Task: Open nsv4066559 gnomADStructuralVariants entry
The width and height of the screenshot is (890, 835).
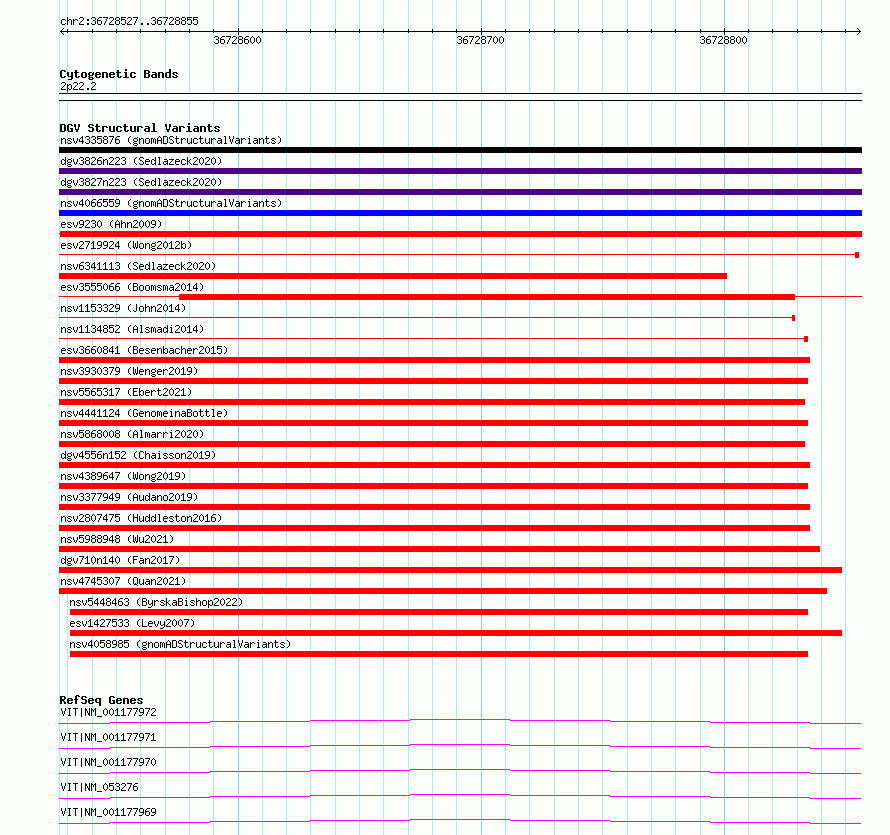Action: [x=171, y=203]
